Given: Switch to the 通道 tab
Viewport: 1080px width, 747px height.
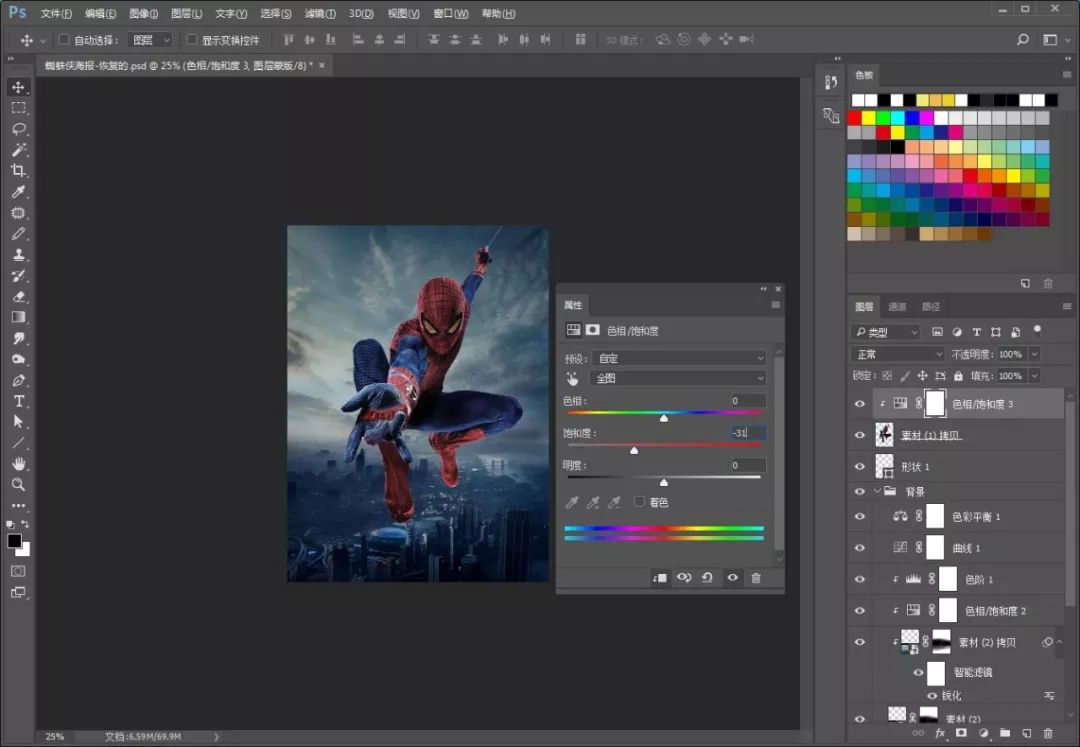Looking at the screenshot, I should click(897, 306).
